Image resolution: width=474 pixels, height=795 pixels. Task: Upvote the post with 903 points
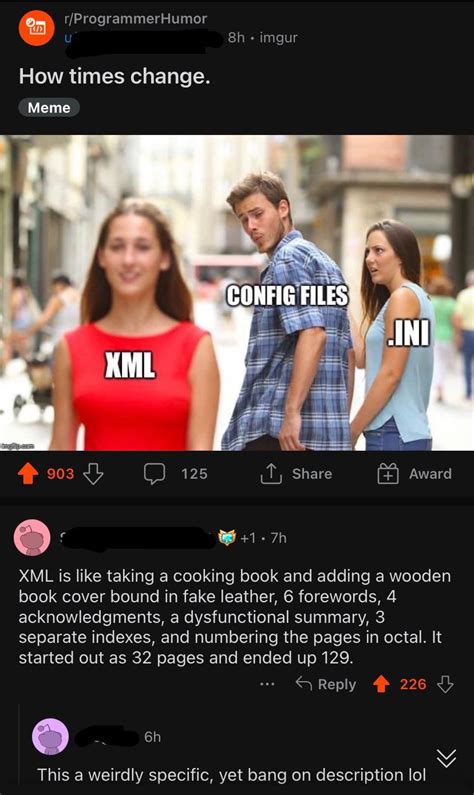point(28,474)
